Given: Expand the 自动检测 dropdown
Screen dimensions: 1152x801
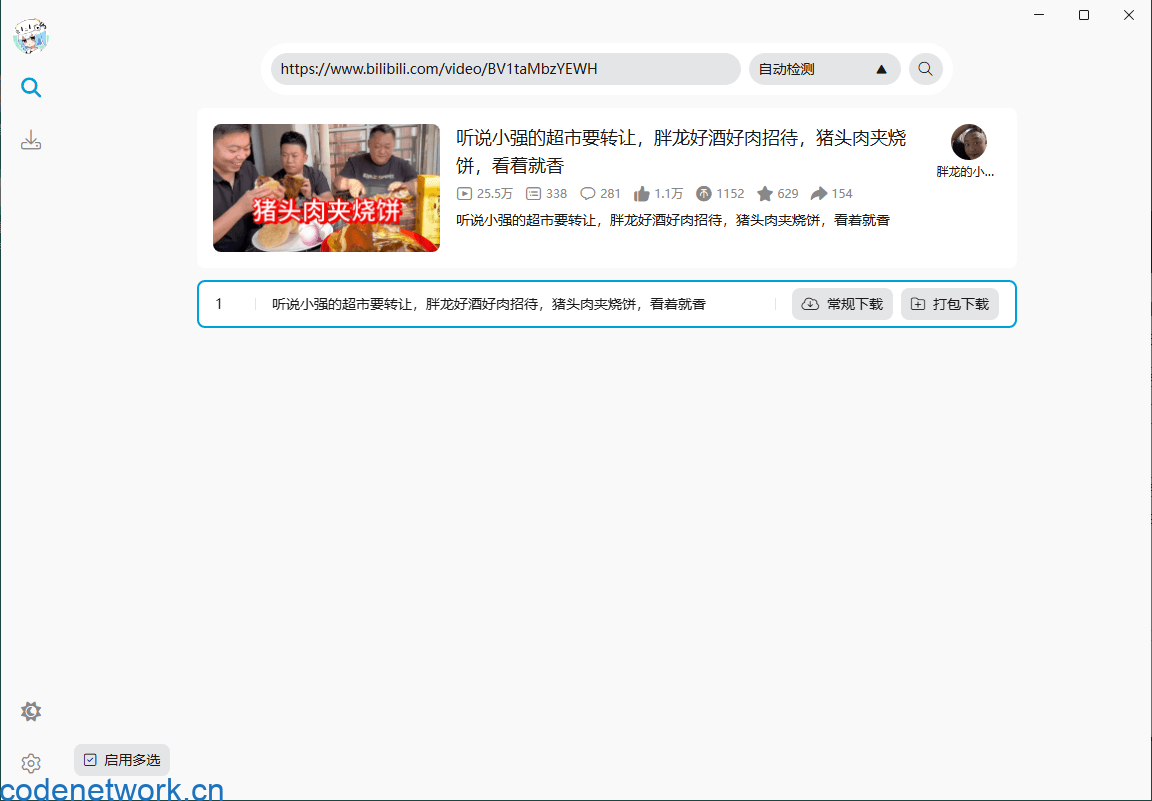Looking at the screenshot, I should click(824, 69).
